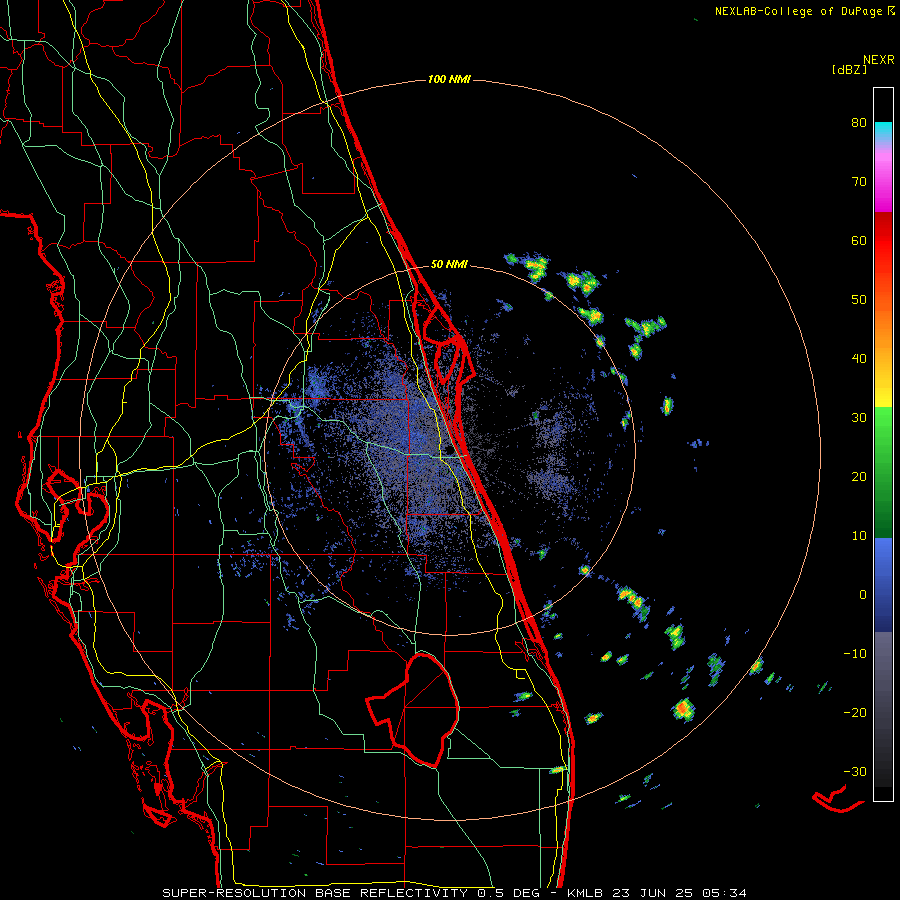Click the 40 value on the dBZ scale
The height and width of the screenshot is (900, 900).
tap(859, 359)
